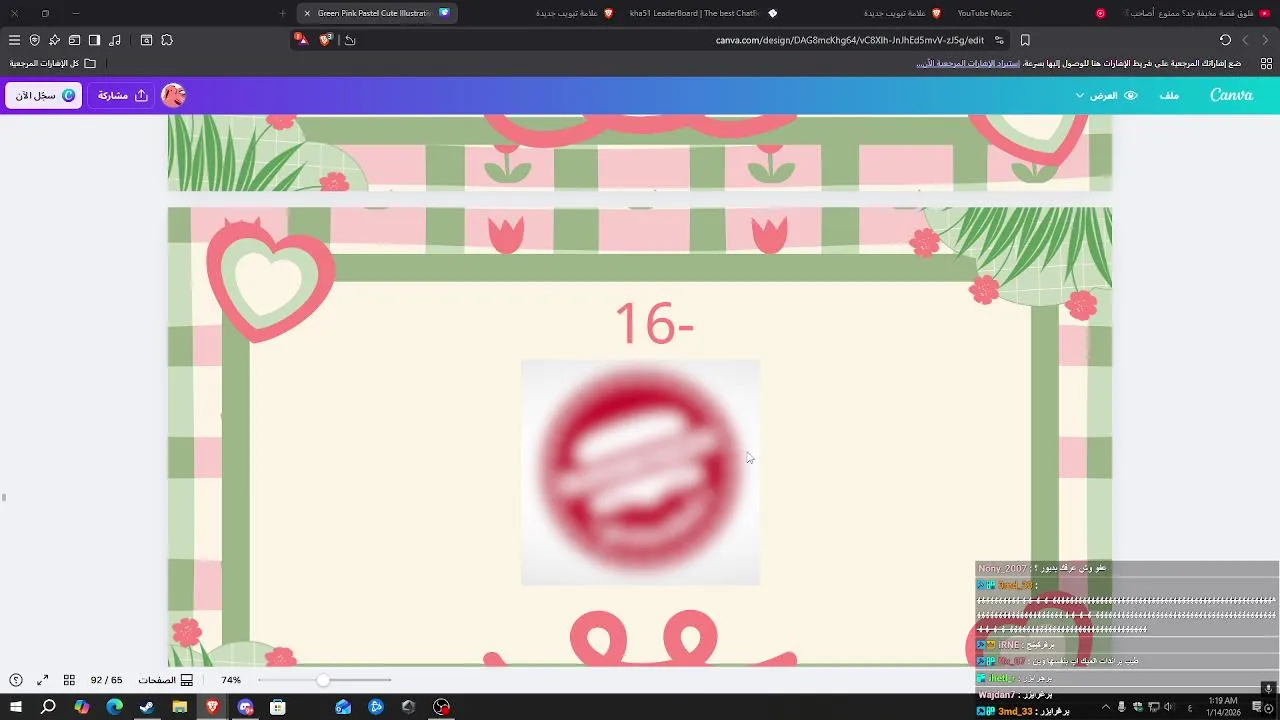The height and width of the screenshot is (720, 1280).
Task: Open the Windows Start menu
Action: 16,707
